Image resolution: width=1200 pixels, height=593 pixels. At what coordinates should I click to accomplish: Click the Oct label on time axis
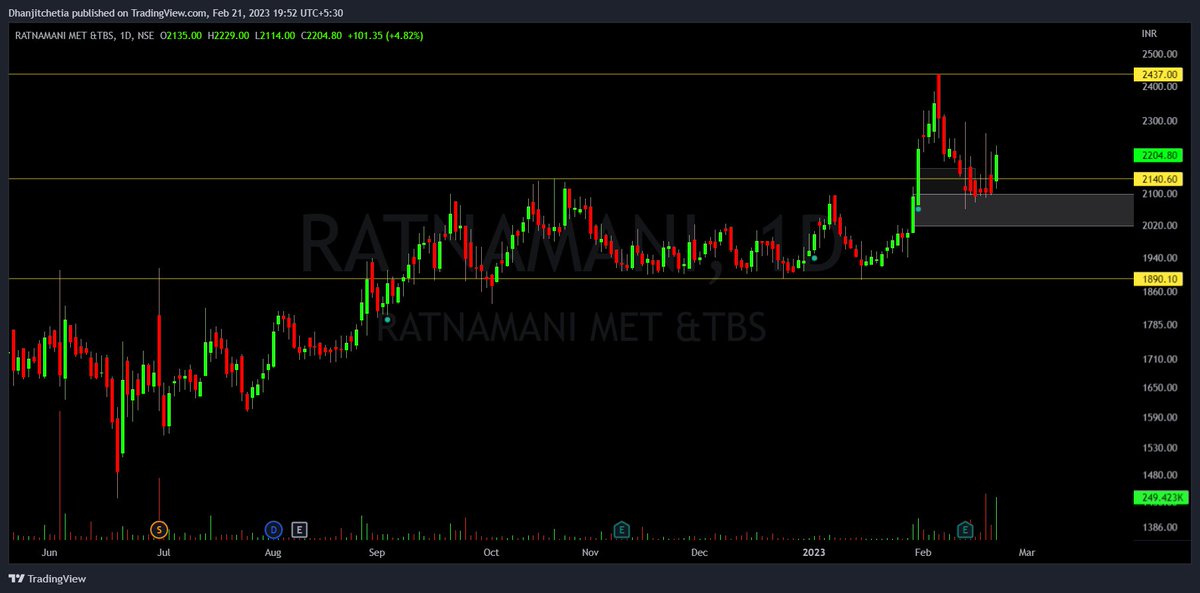491,551
